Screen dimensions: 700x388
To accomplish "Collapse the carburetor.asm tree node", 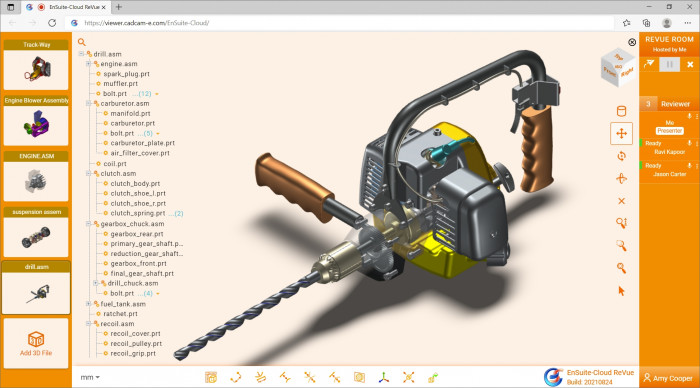I will click(x=88, y=104).
